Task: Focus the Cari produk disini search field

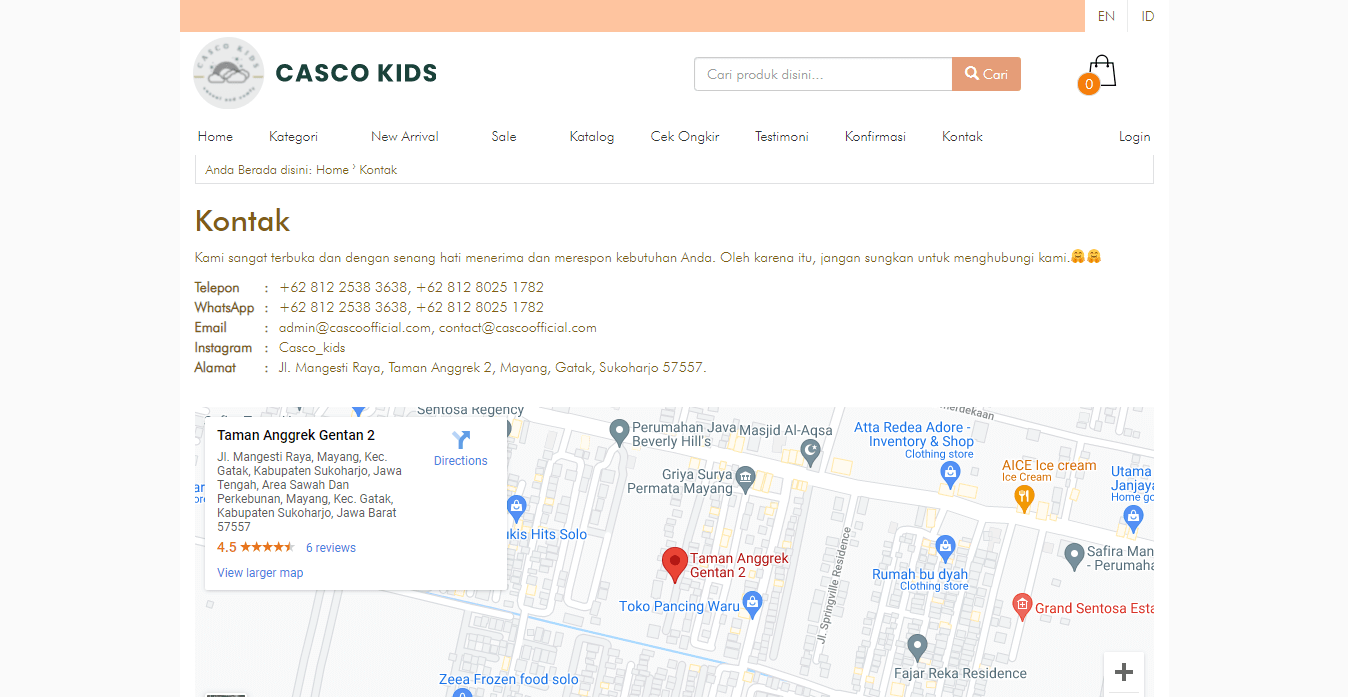Action: (823, 74)
